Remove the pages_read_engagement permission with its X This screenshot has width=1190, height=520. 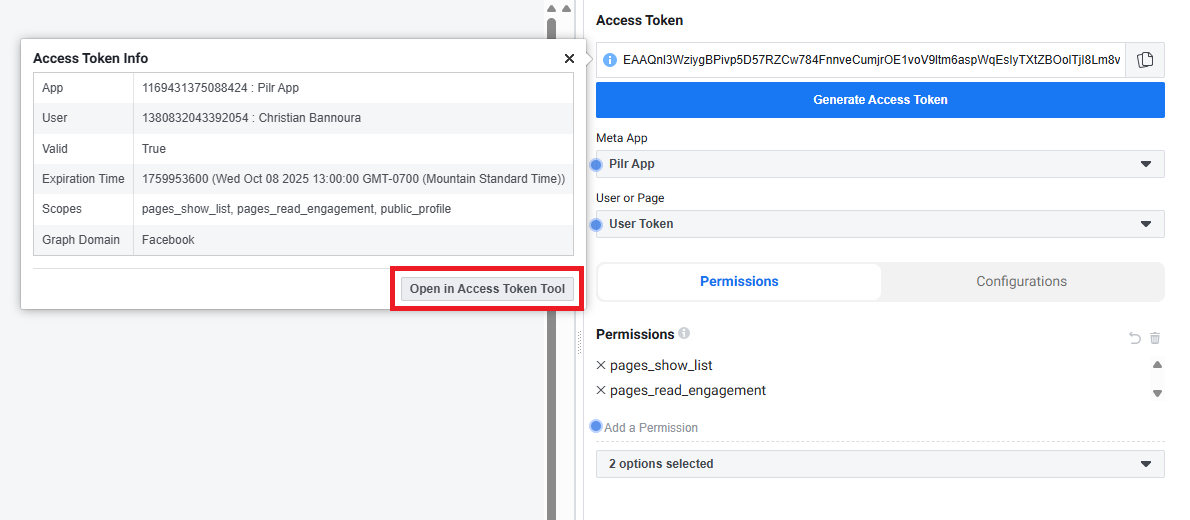point(601,390)
